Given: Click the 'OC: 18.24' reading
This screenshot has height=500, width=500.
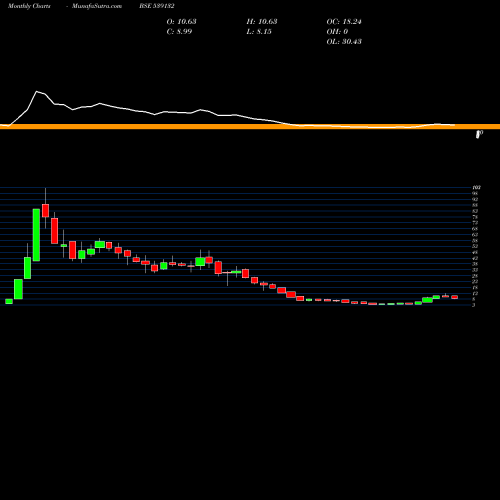Looking at the screenshot, I should click(x=344, y=21).
